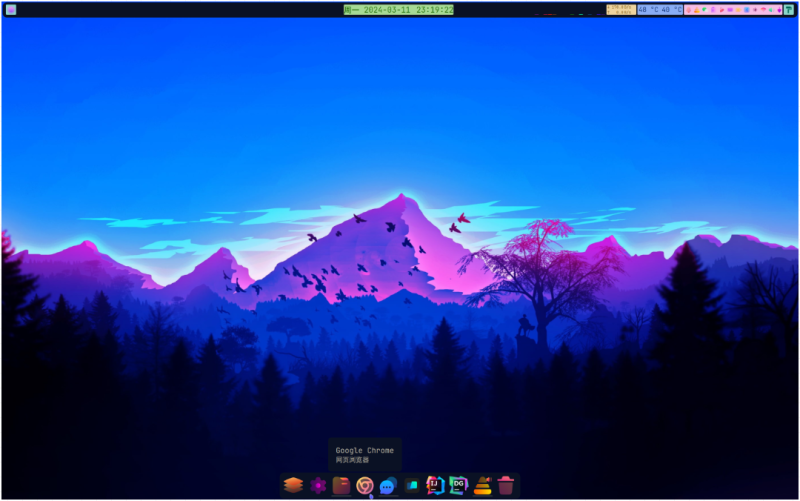
Task: Click the volume speaker icon in tray
Action: click(x=771, y=9)
